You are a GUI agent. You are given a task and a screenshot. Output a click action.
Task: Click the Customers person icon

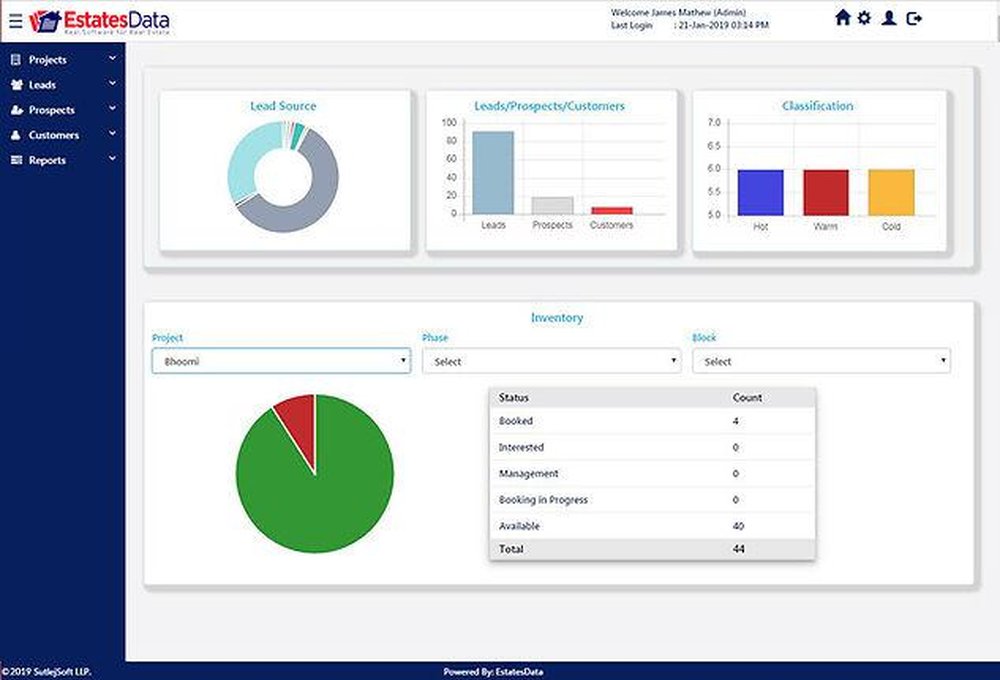[16, 134]
